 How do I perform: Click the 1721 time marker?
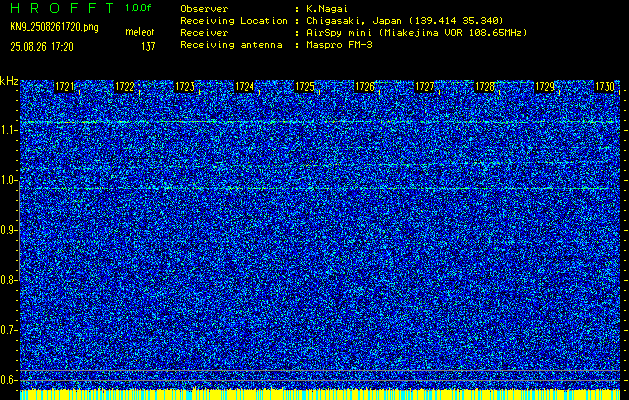[x=65, y=87]
